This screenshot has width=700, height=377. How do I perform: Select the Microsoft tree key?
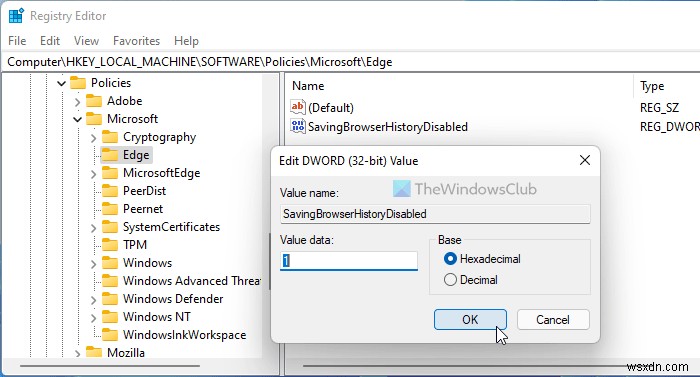(x=133, y=118)
